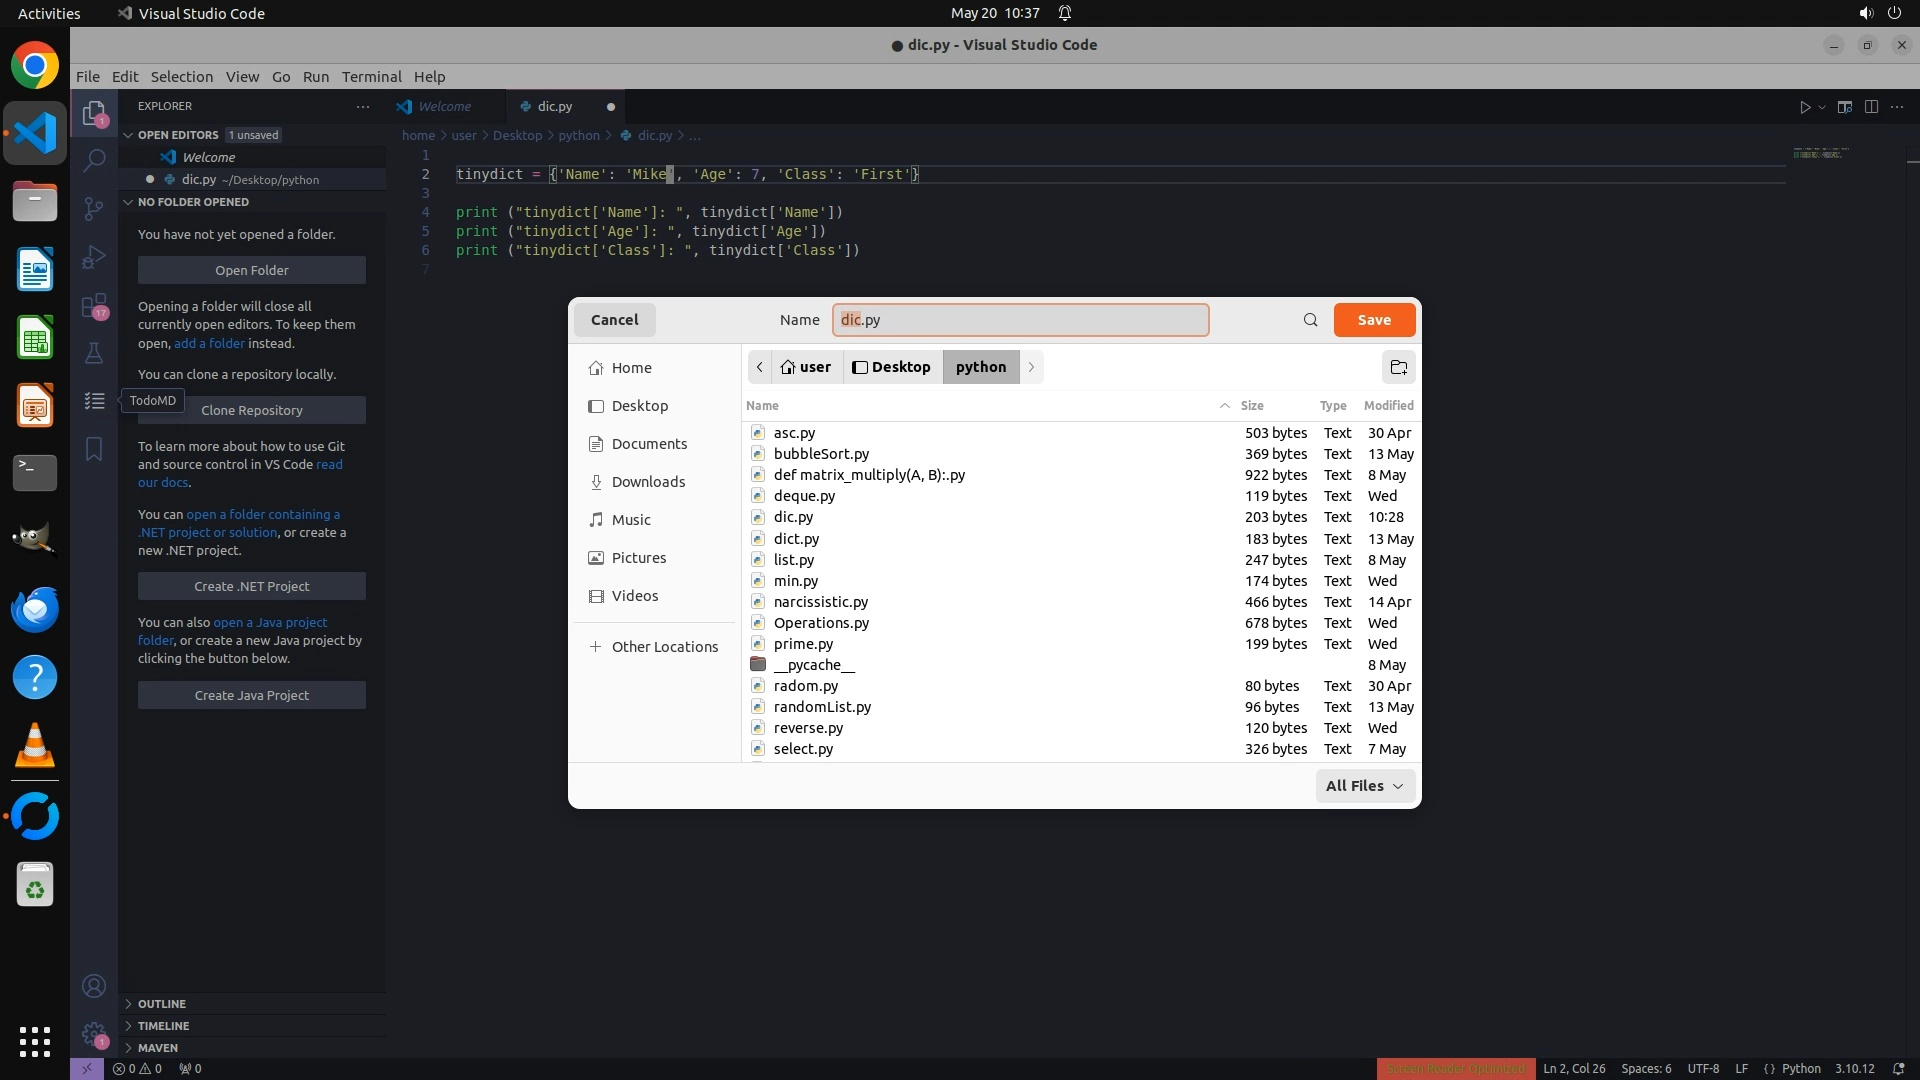
Task: Collapse the OPEN EDITORS section
Action: tap(177, 135)
